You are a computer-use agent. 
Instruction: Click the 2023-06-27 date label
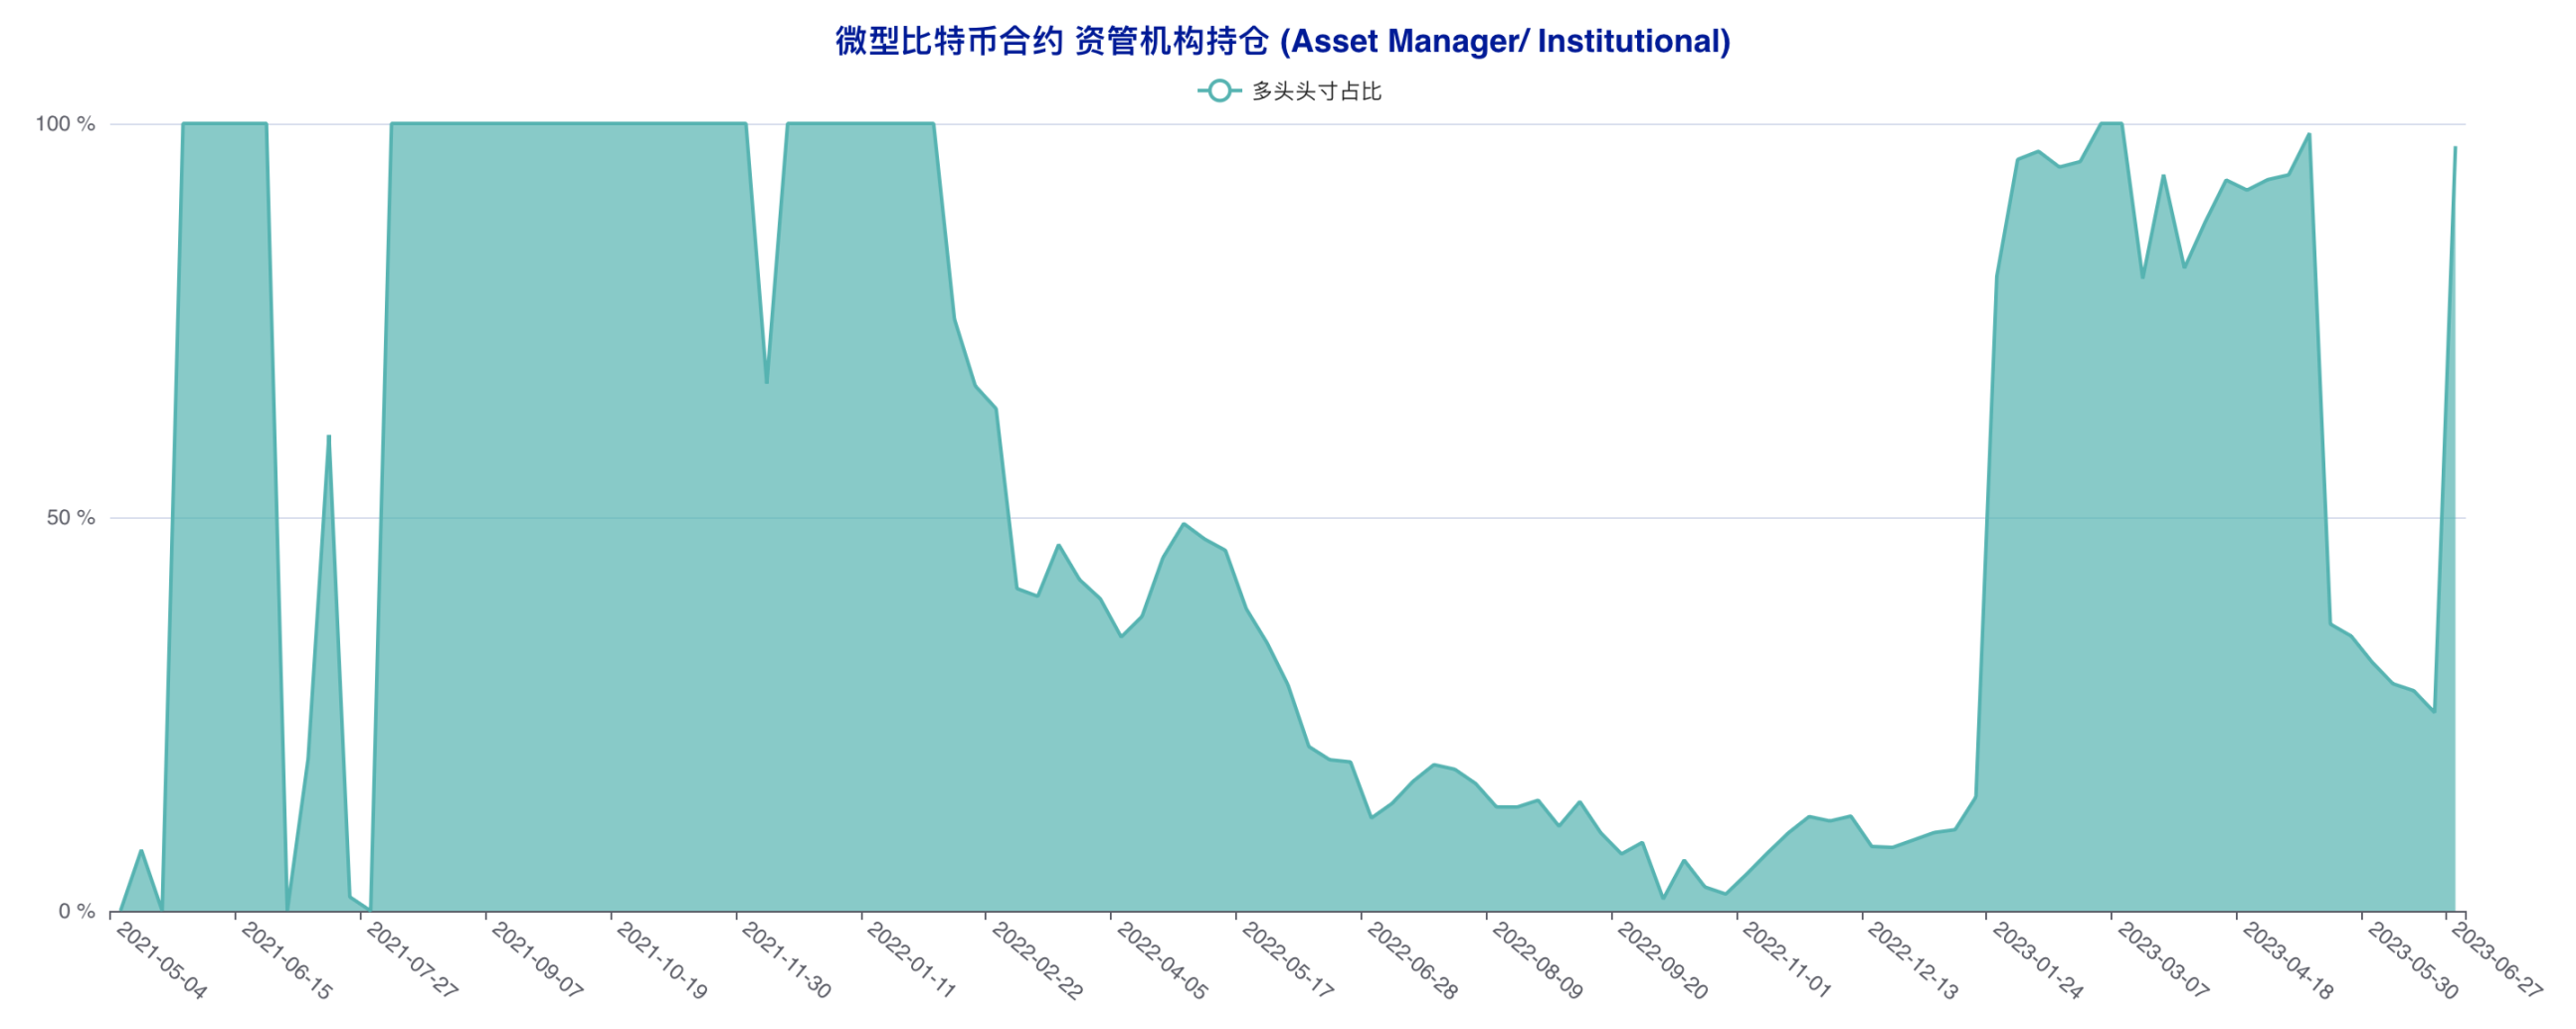[2497, 960]
